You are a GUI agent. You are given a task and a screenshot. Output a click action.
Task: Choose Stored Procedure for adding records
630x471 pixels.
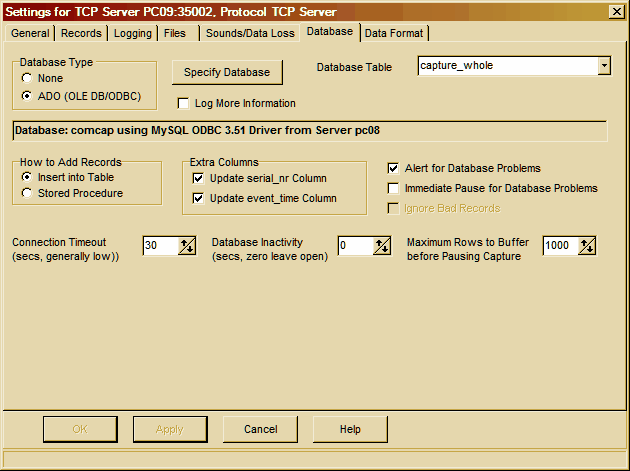pos(27,193)
